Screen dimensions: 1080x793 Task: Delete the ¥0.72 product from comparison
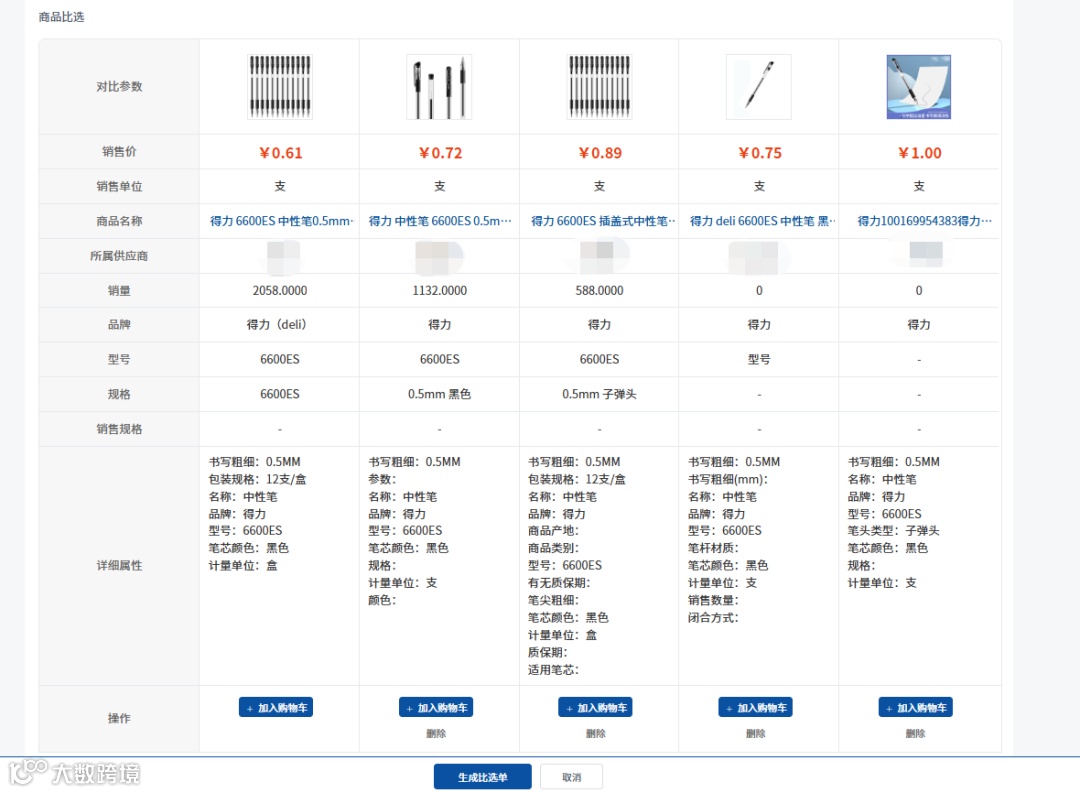[436, 734]
